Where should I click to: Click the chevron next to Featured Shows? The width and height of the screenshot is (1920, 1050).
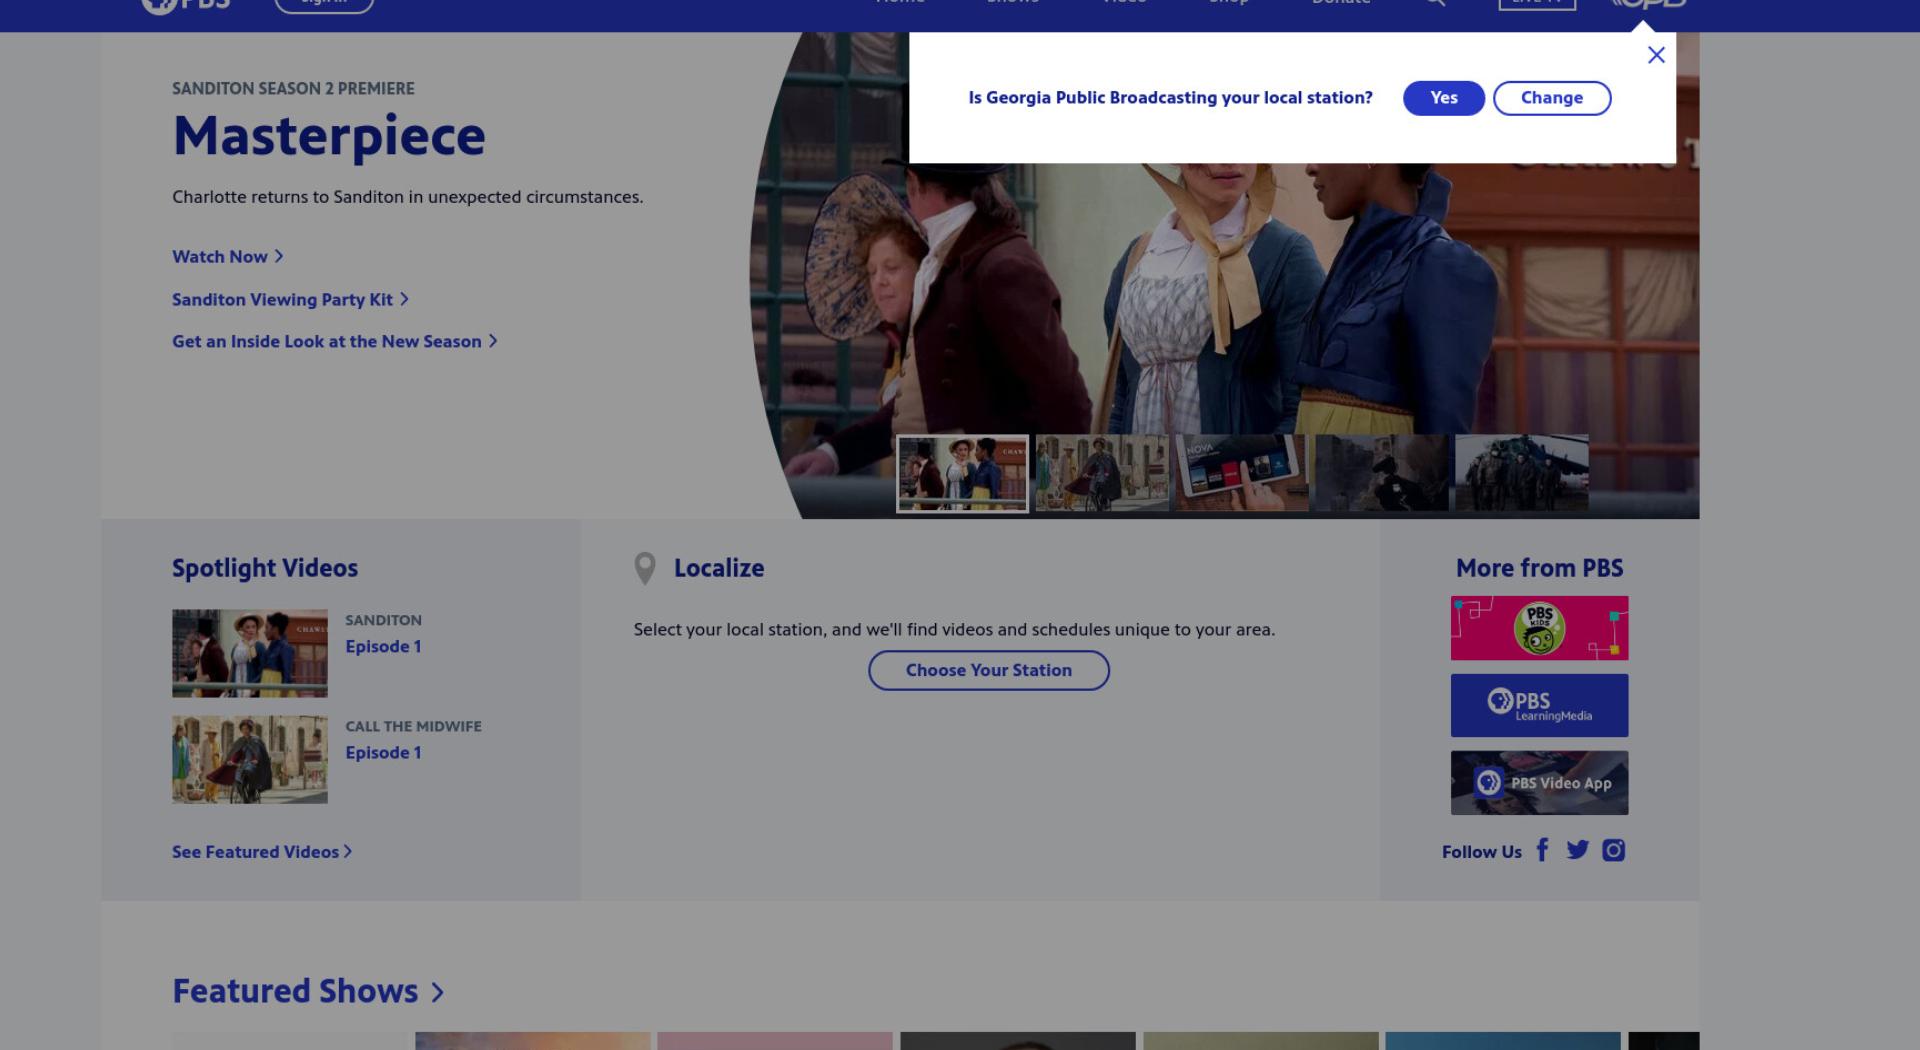point(437,992)
